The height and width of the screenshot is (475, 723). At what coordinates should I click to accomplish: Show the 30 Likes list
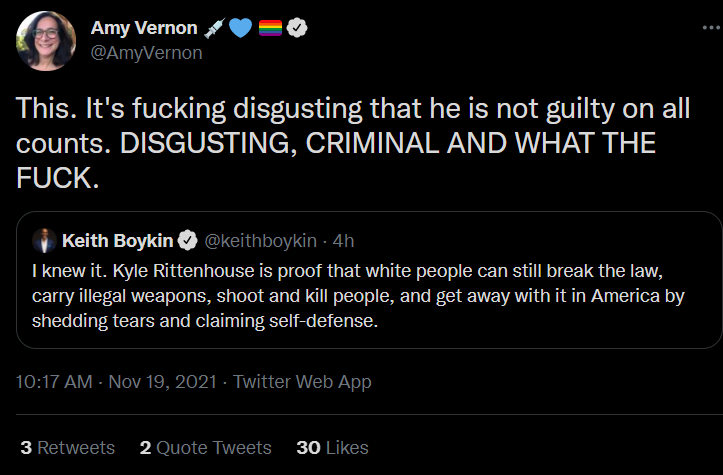pyautogui.click(x=333, y=447)
